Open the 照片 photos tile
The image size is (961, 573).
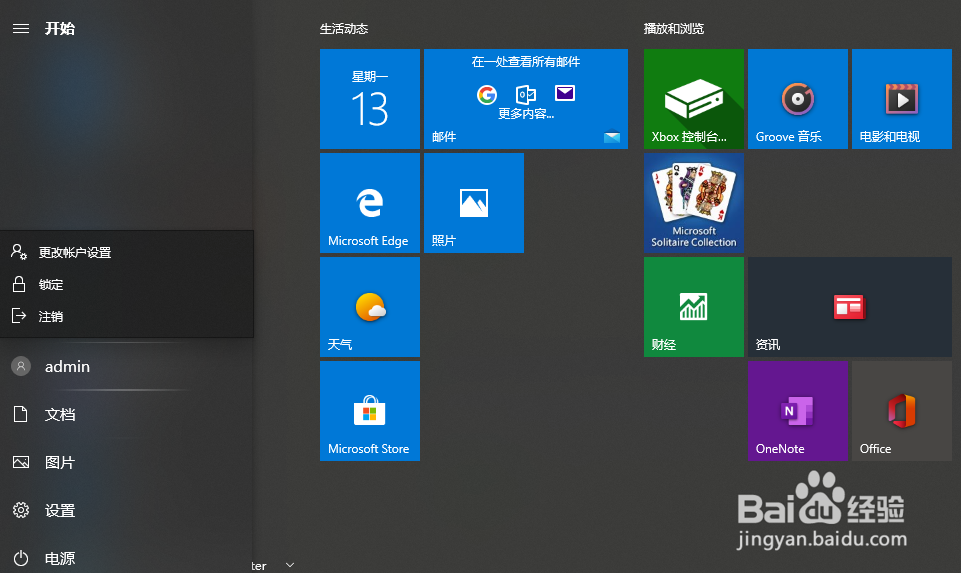click(x=474, y=203)
